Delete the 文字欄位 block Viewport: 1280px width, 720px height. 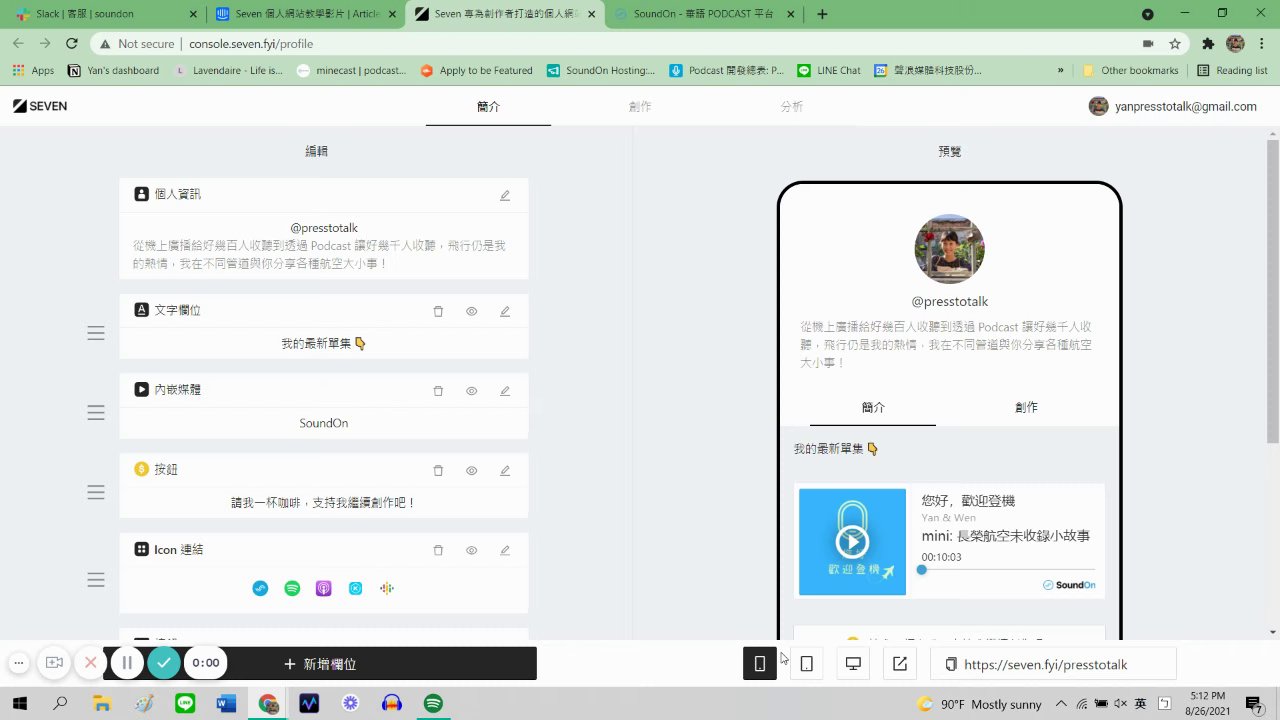(x=438, y=311)
